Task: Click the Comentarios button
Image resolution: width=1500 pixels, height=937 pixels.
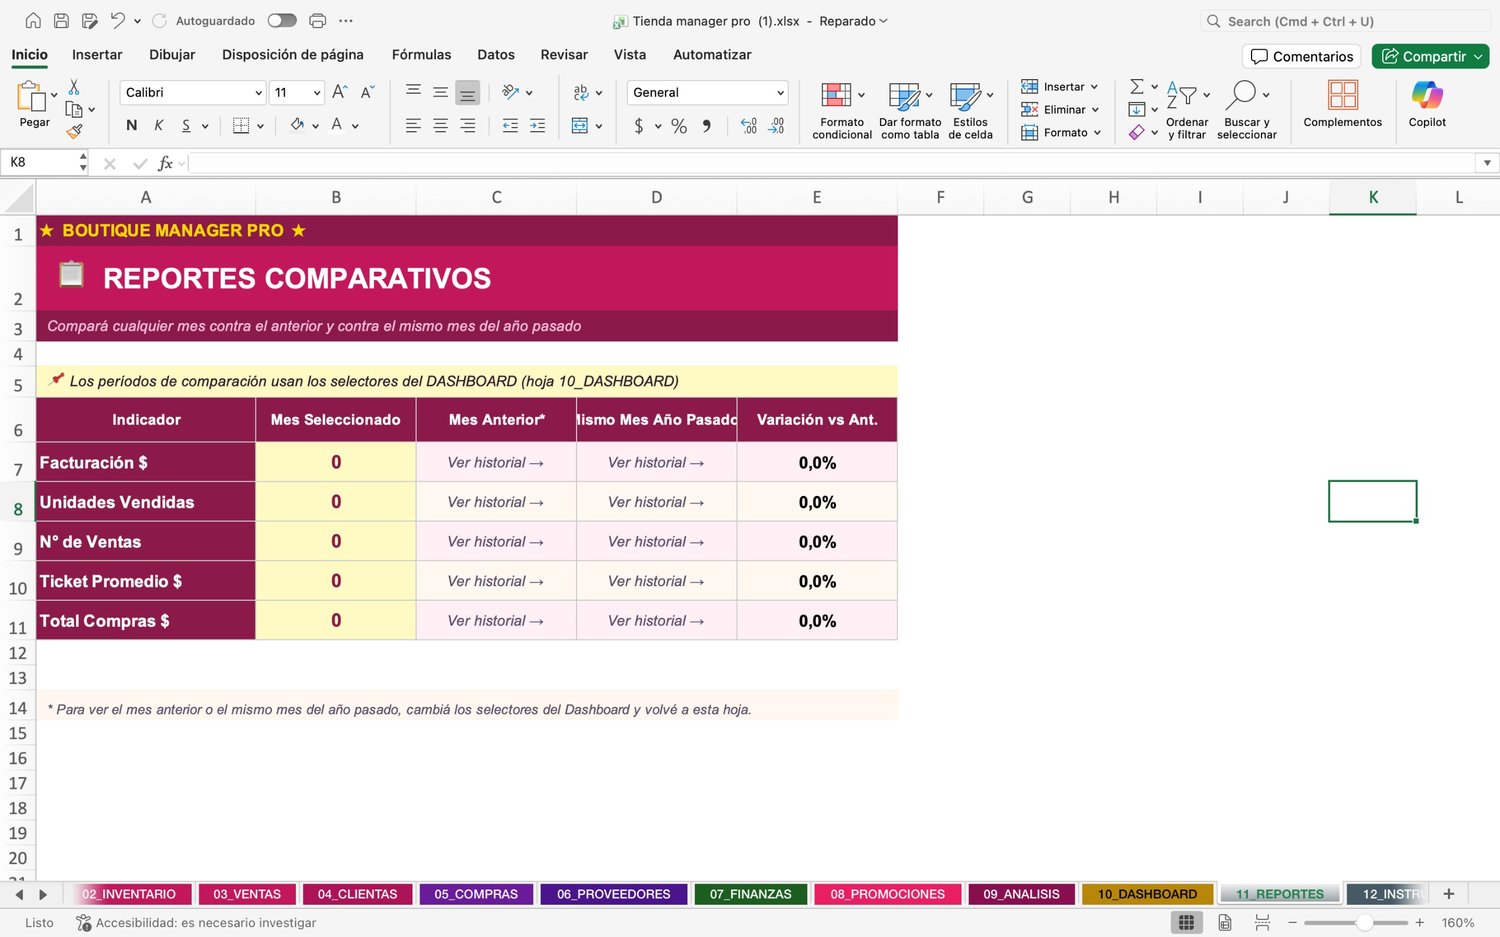Action: point(1303,57)
